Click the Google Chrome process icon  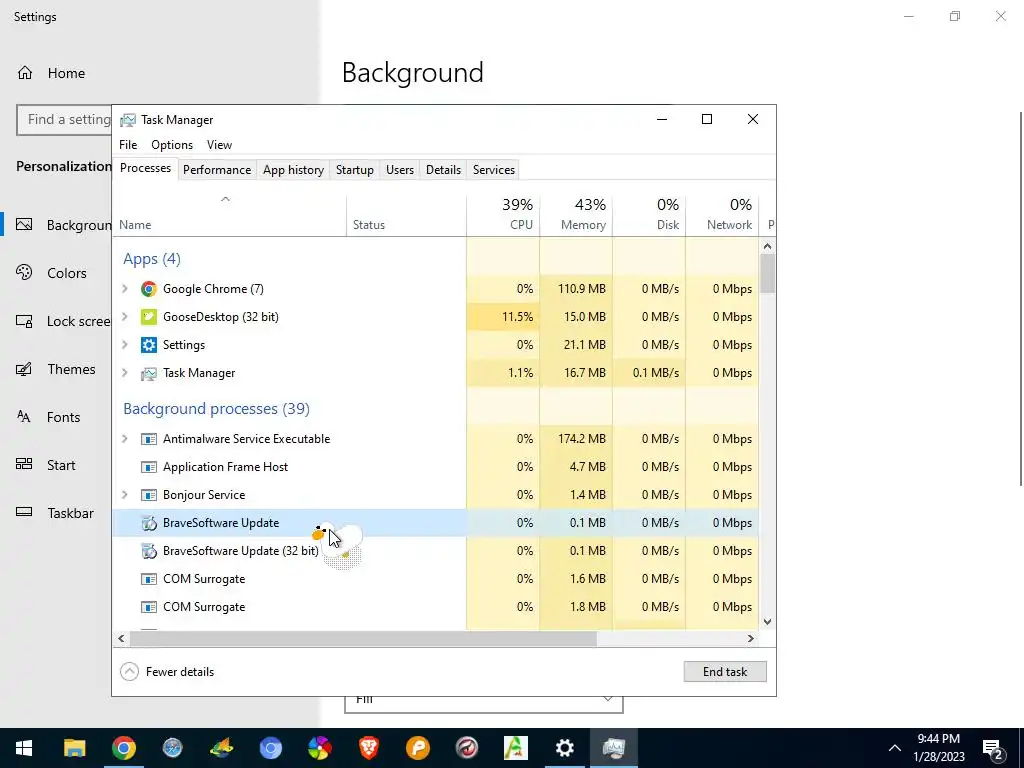click(149, 289)
